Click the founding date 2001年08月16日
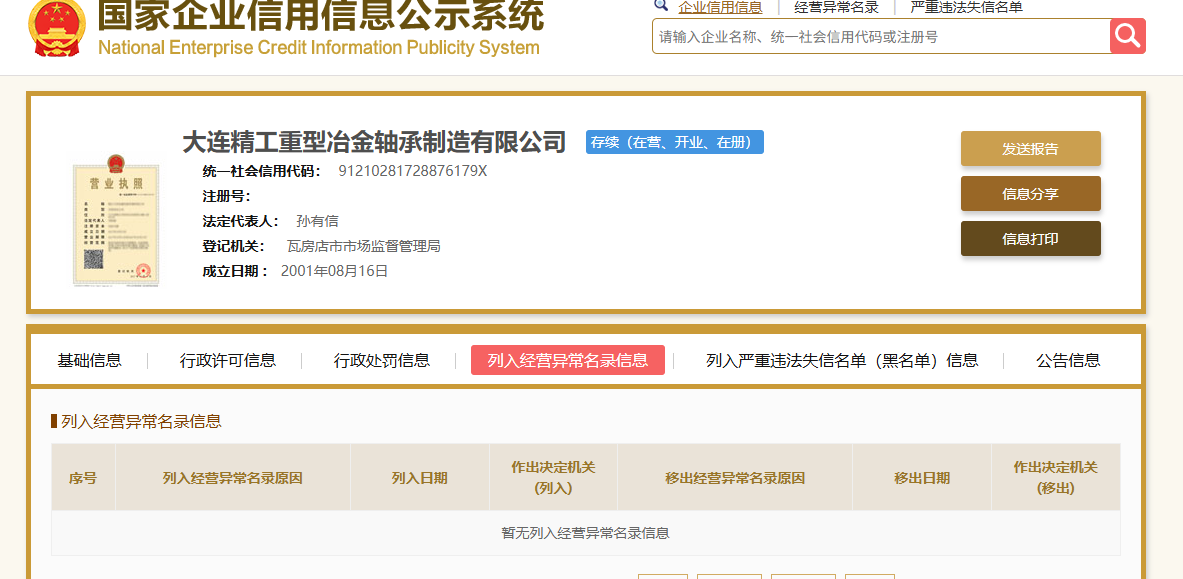 click(334, 271)
